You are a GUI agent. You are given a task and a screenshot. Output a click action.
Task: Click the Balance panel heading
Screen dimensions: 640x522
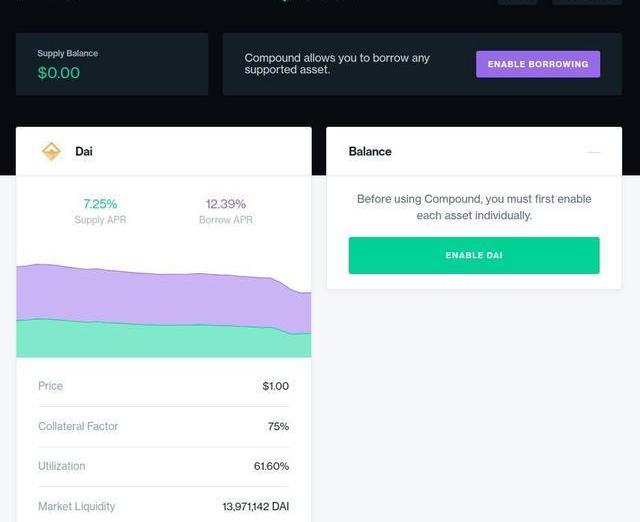(370, 151)
